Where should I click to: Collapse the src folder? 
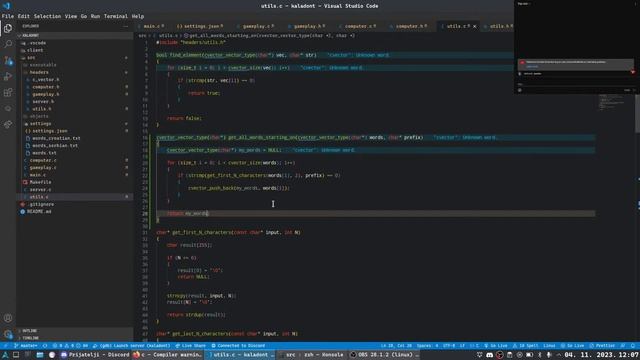(75, 58)
